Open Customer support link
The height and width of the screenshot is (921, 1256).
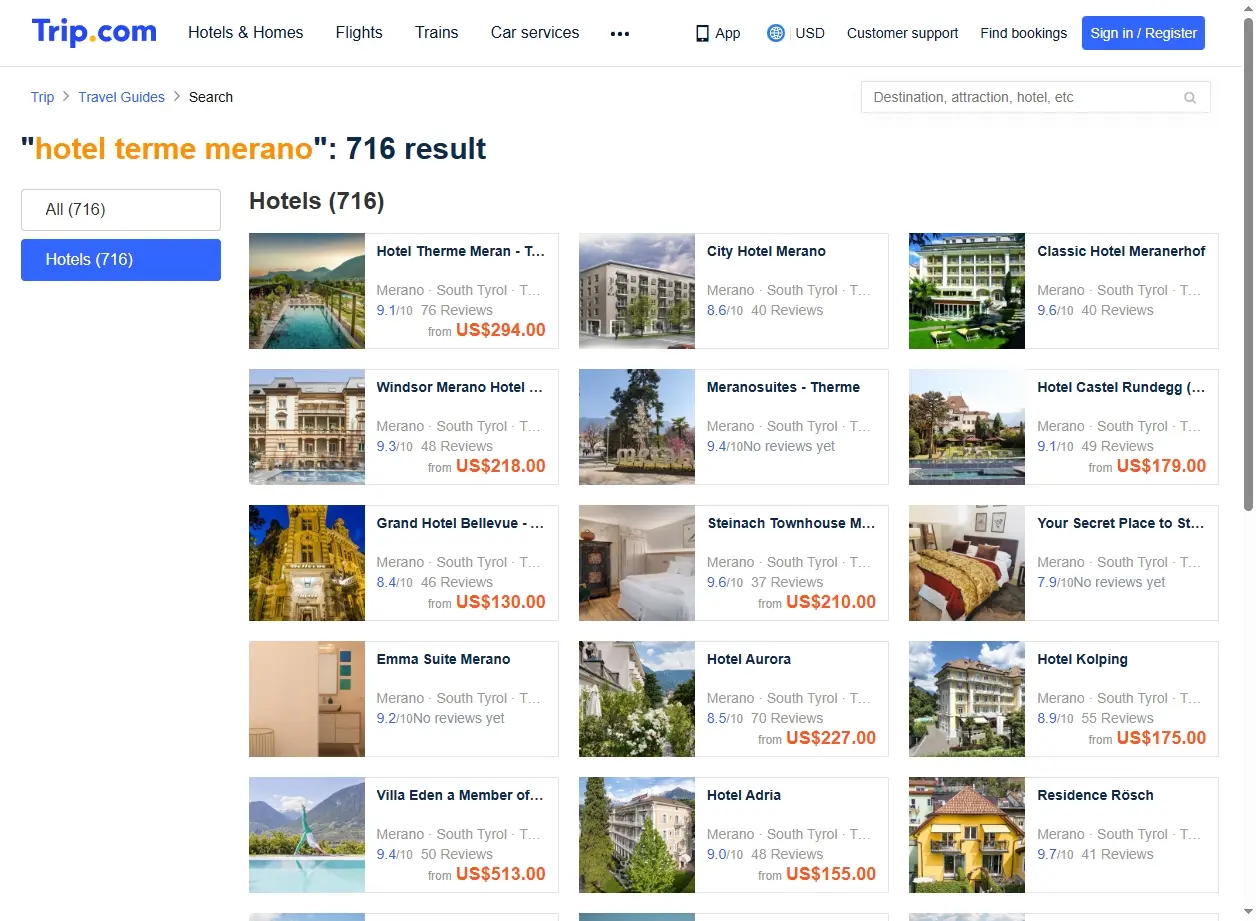click(902, 33)
